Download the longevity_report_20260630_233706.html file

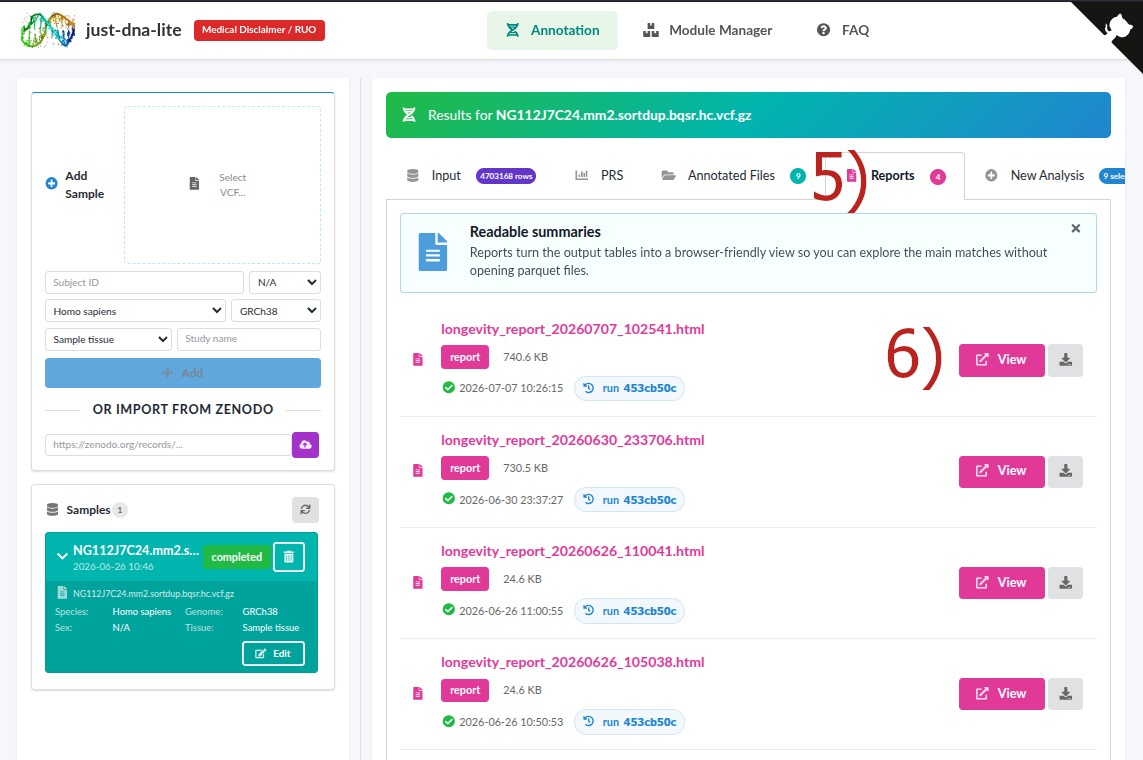pyautogui.click(x=1065, y=471)
